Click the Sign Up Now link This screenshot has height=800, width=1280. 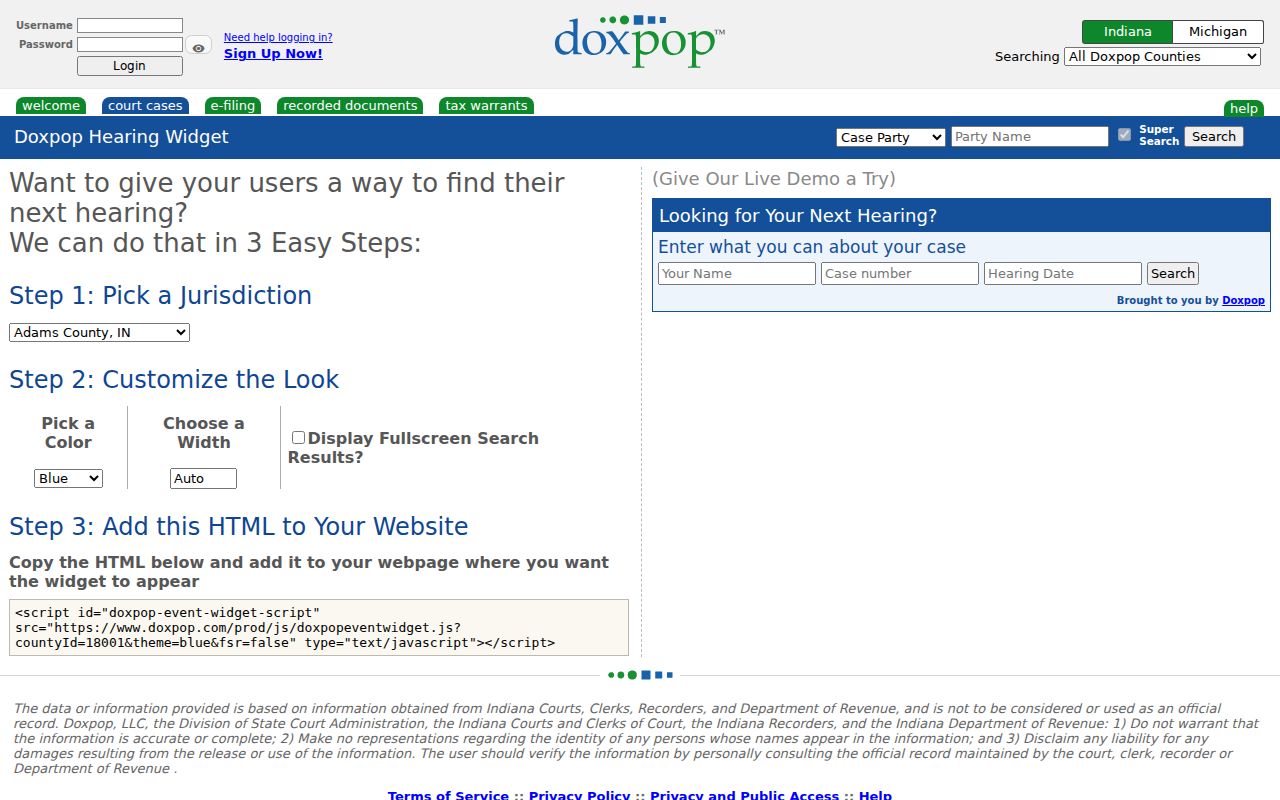click(273, 53)
